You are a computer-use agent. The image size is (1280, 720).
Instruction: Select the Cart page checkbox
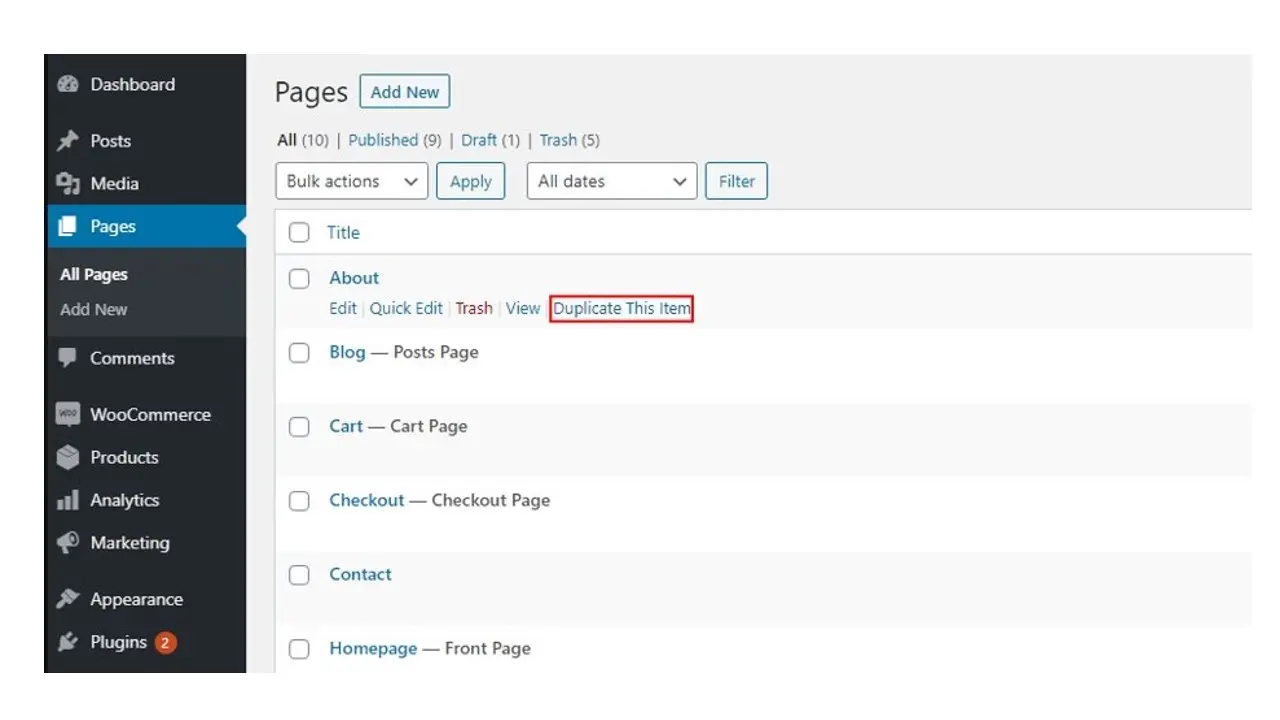click(x=299, y=427)
